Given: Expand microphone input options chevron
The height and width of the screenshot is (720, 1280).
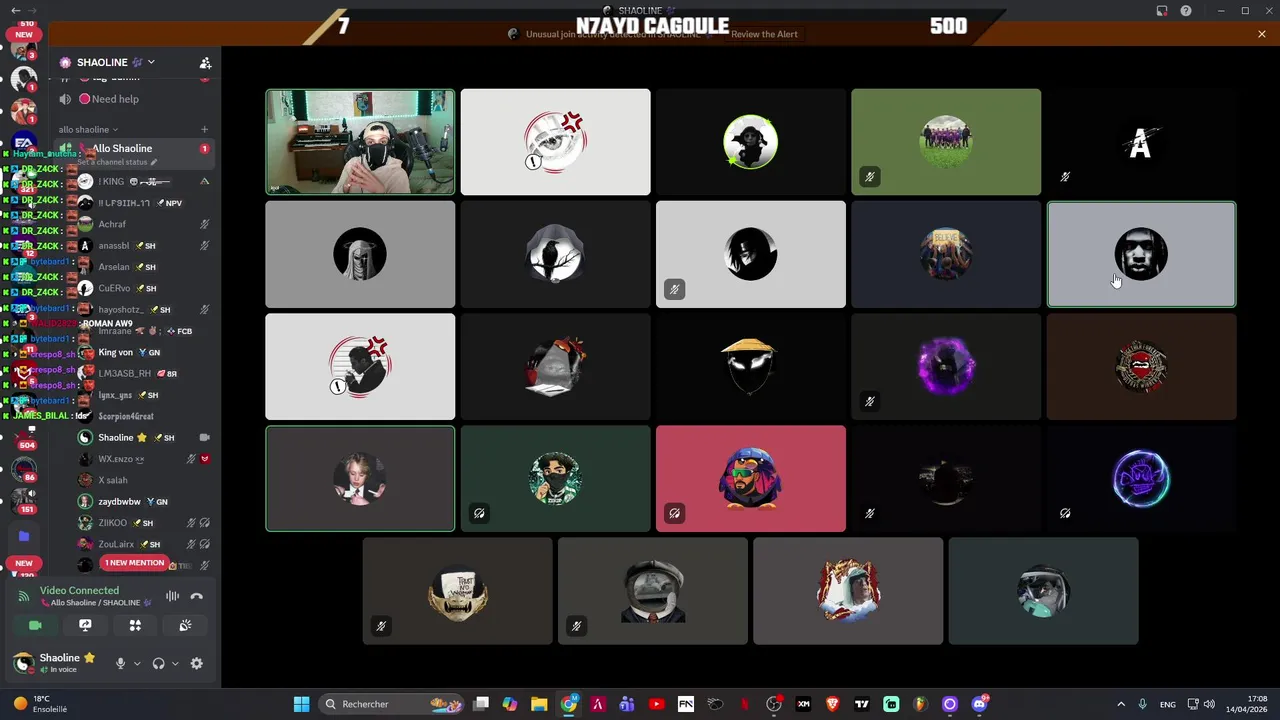Looking at the screenshot, I should pos(137,663).
